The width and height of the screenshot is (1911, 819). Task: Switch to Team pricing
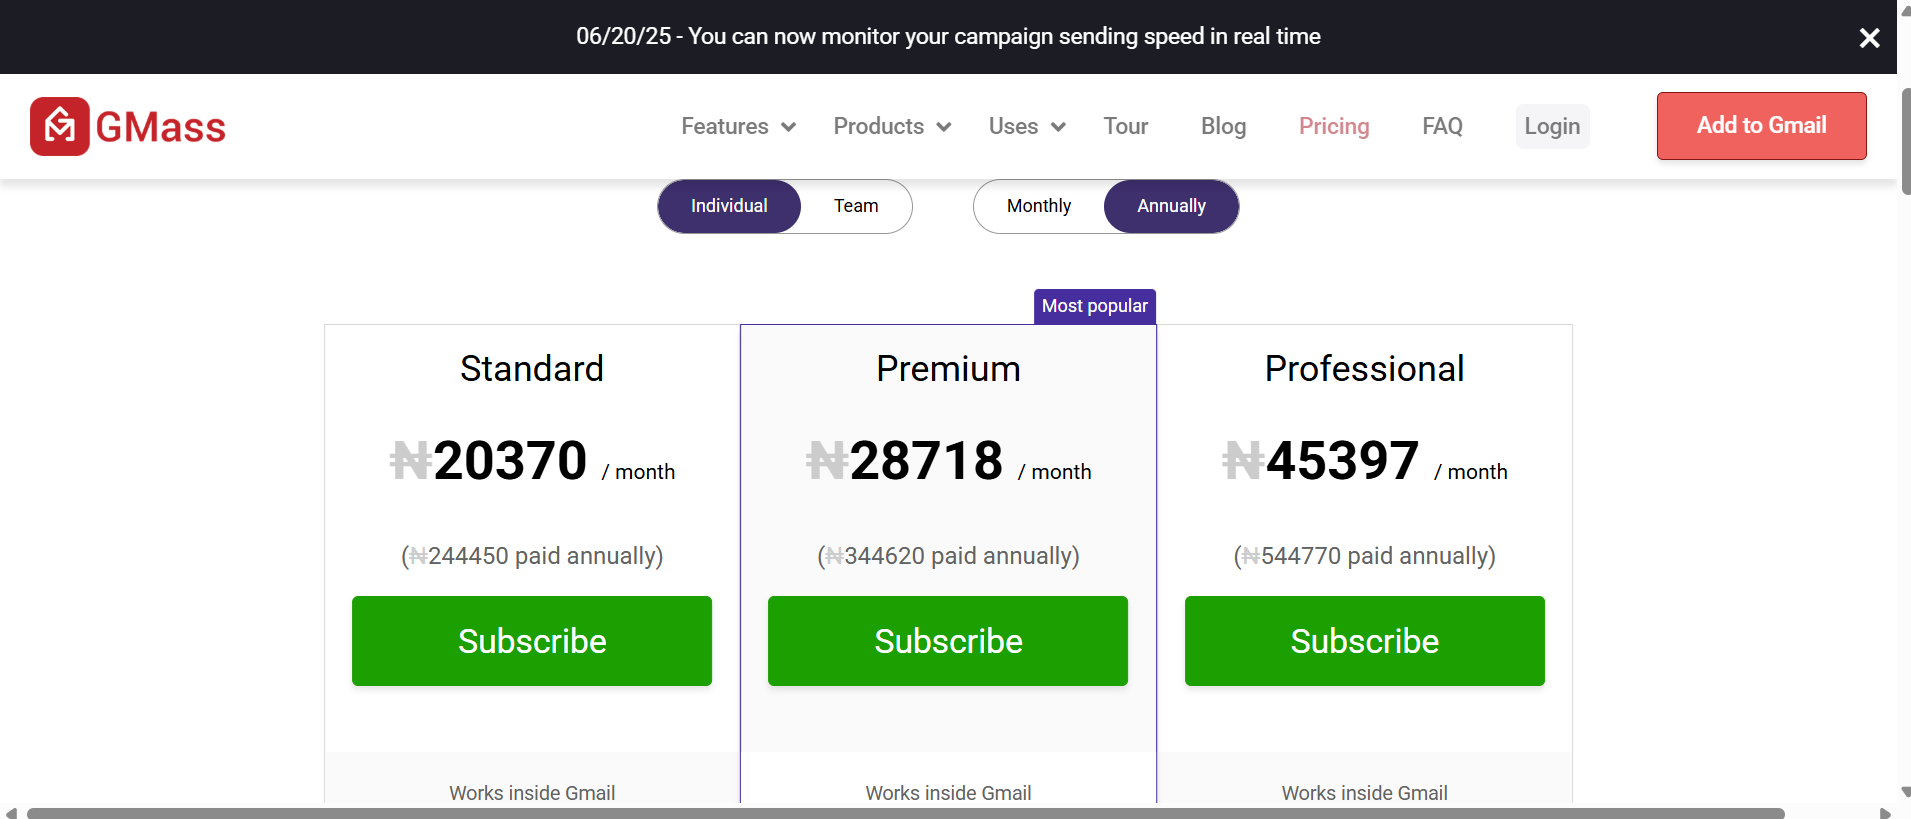tap(856, 206)
